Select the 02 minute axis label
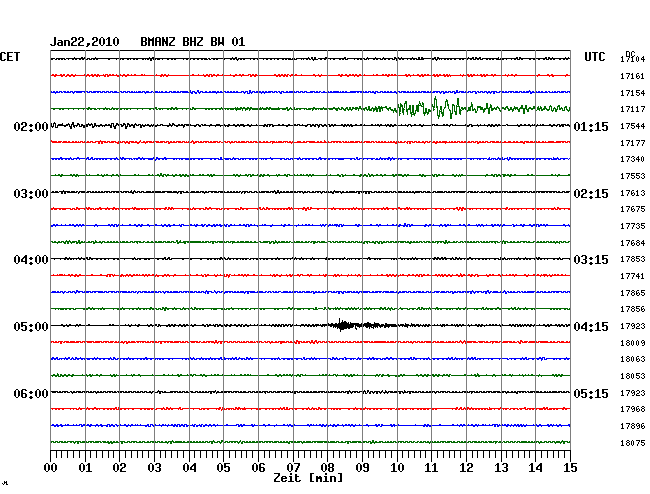 (119, 468)
